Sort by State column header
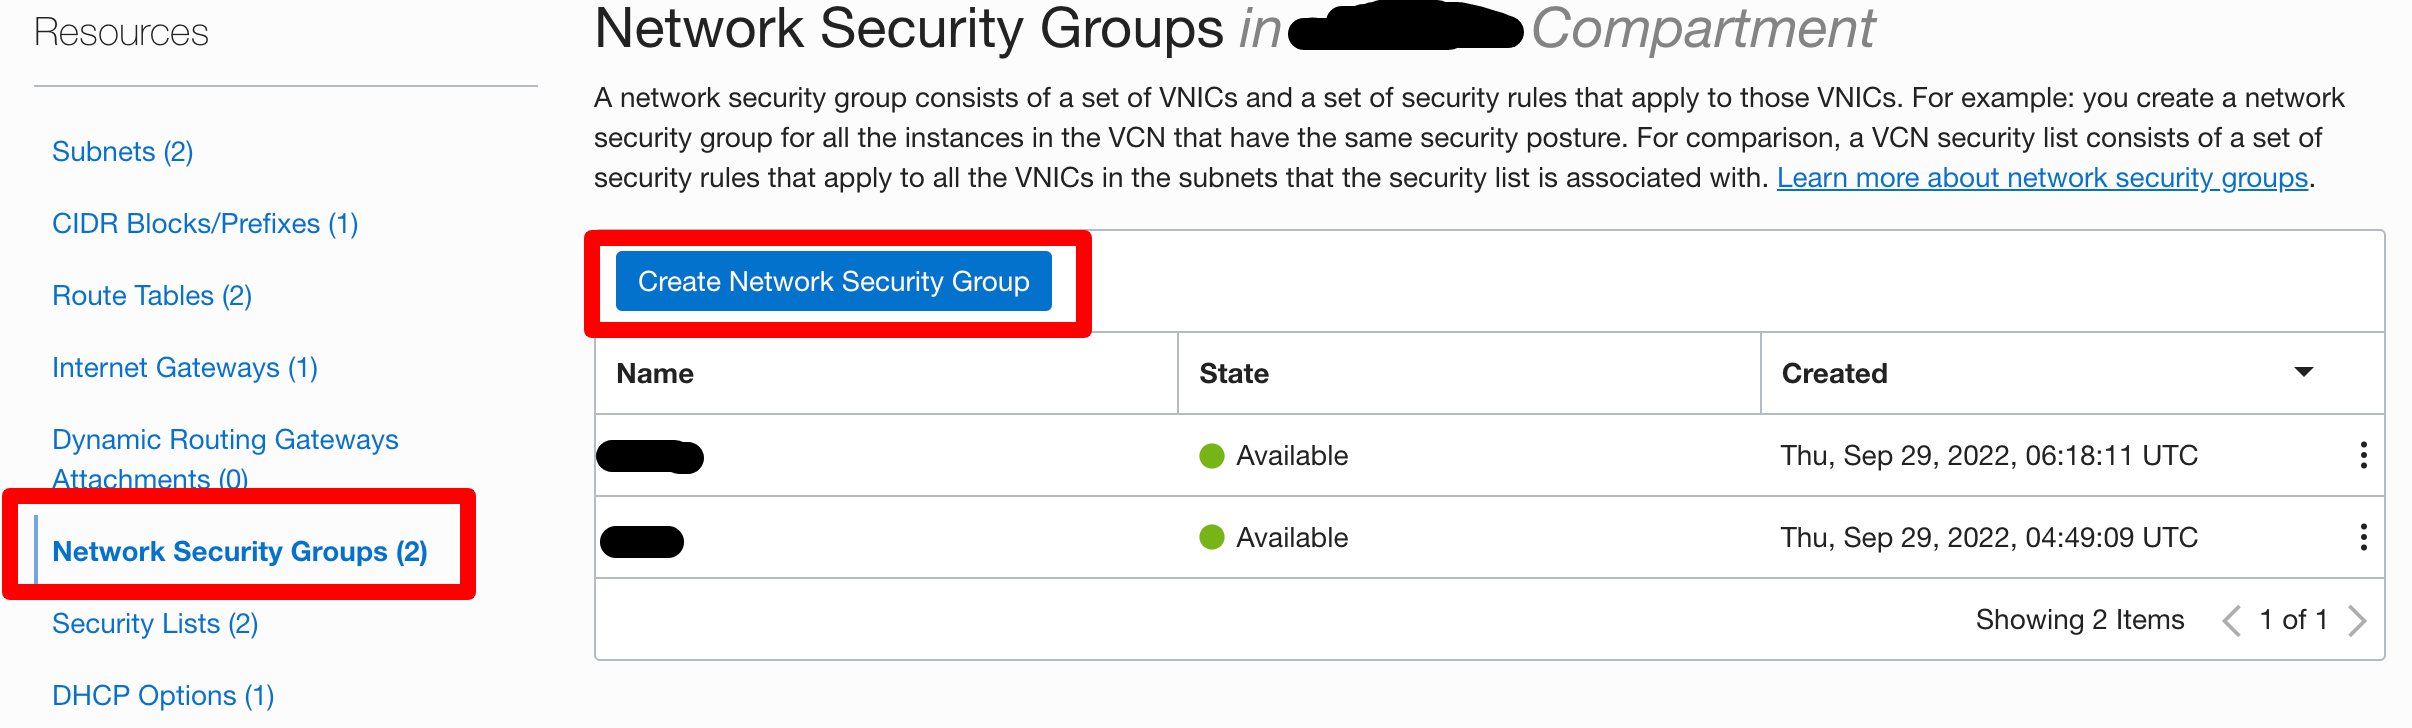 1233,373
